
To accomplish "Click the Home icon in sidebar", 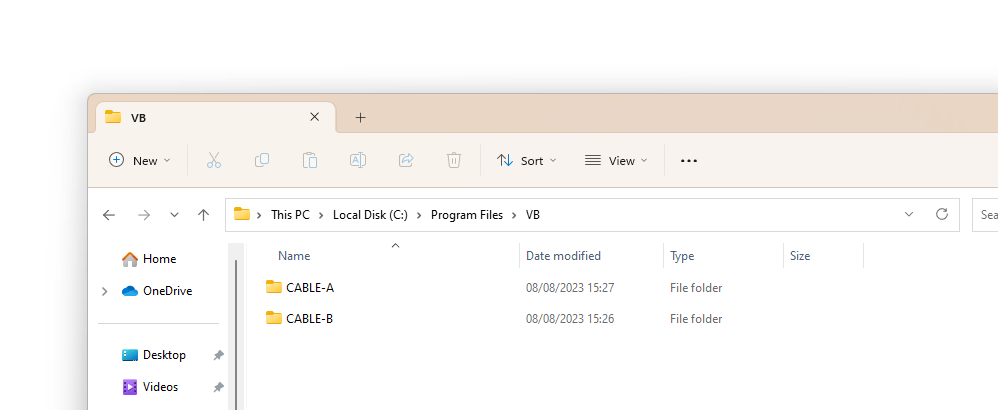I will click(130, 259).
